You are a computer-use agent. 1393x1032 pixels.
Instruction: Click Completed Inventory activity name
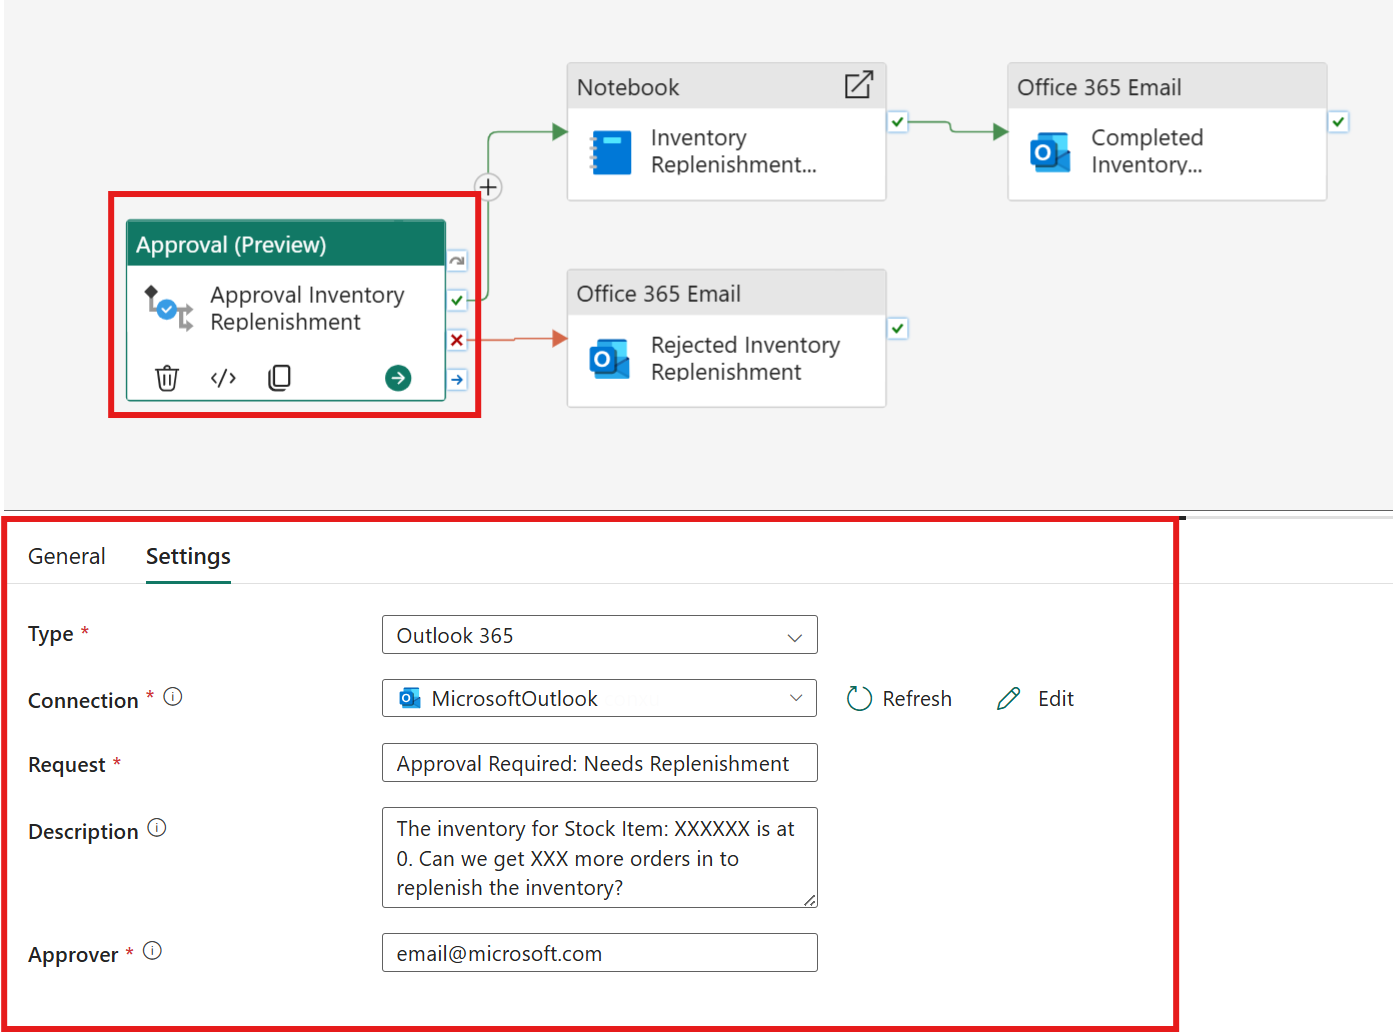tap(1147, 151)
